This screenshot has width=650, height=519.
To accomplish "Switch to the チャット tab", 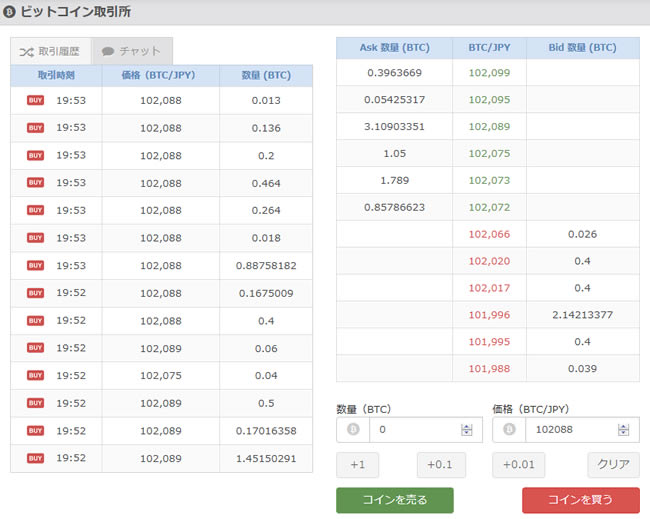I will coord(132,51).
